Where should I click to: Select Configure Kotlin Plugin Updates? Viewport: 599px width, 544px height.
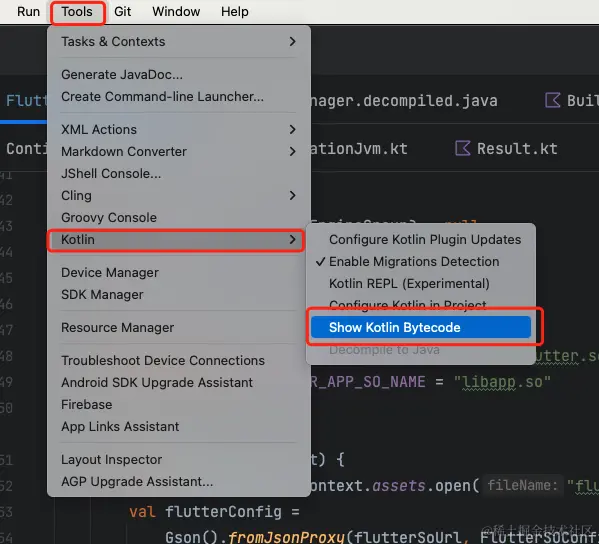(x=421, y=240)
